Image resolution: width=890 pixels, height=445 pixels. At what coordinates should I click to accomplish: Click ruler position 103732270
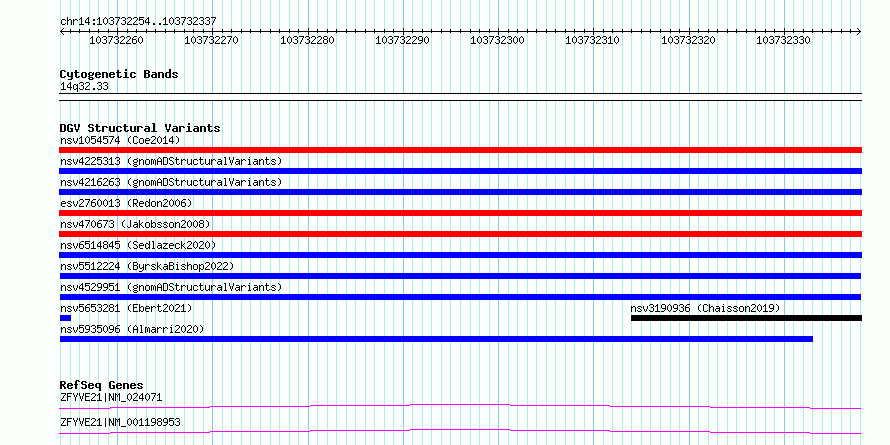212,41
